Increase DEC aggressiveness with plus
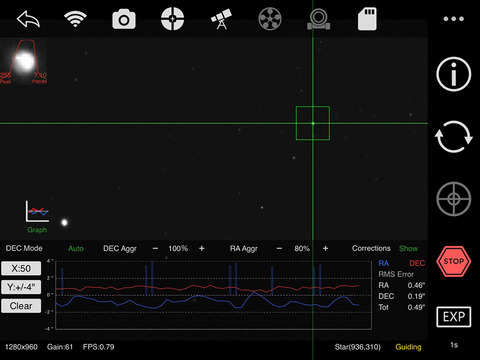This screenshot has width=480, height=360. (x=201, y=248)
